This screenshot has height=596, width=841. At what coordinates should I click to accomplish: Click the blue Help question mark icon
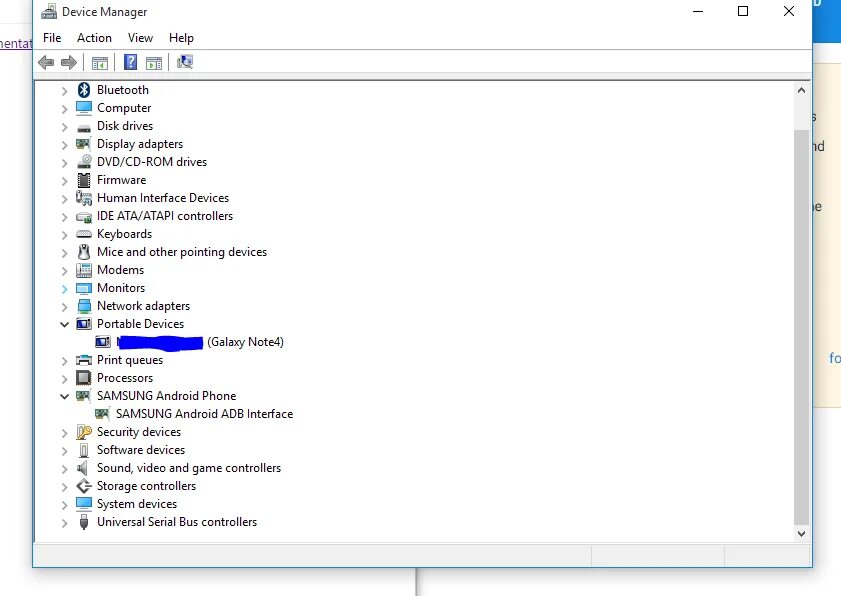(x=130, y=62)
